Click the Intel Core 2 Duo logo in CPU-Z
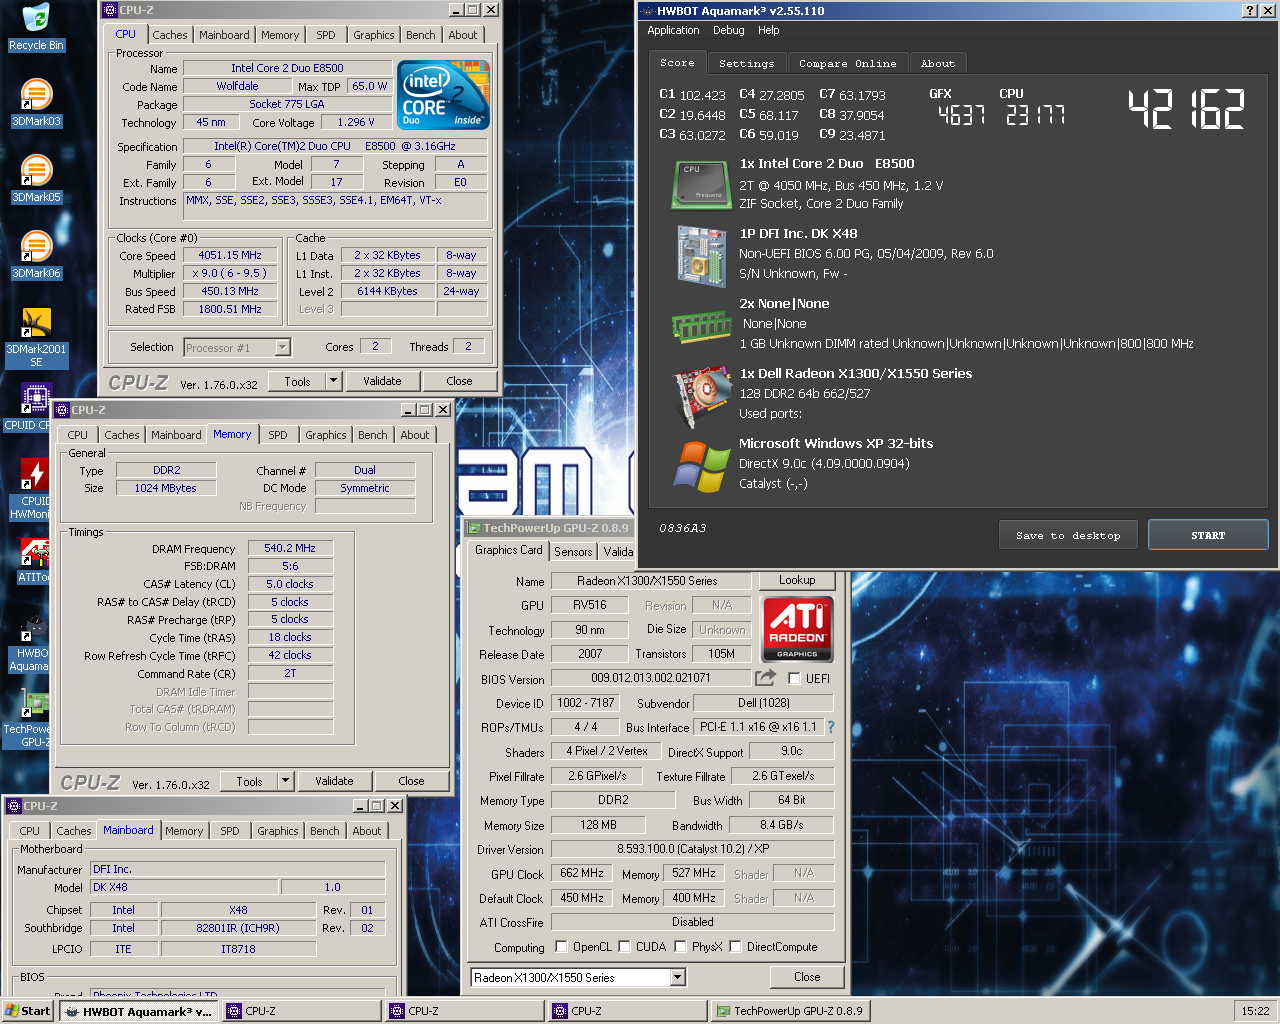 (443, 94)
